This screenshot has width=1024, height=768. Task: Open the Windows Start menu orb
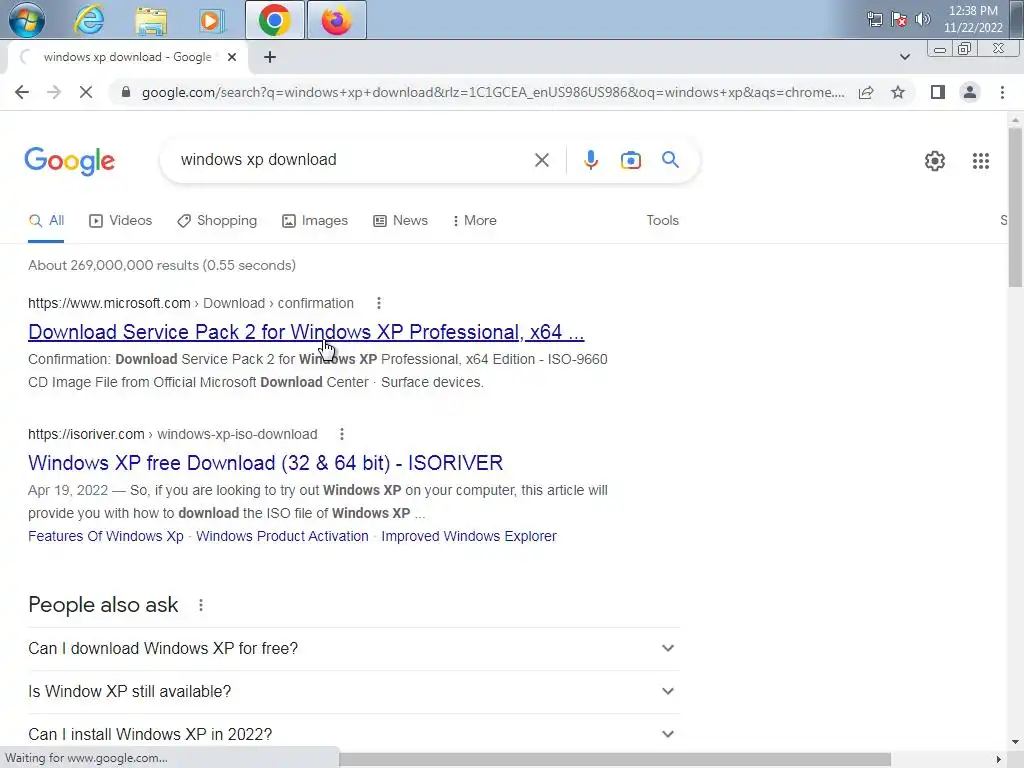click(27, 20)
